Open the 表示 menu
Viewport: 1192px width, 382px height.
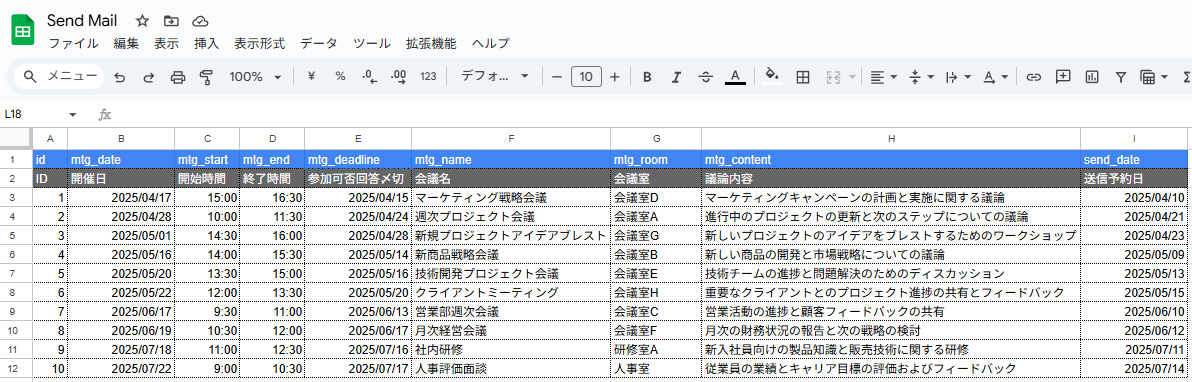tap(166, 43)
